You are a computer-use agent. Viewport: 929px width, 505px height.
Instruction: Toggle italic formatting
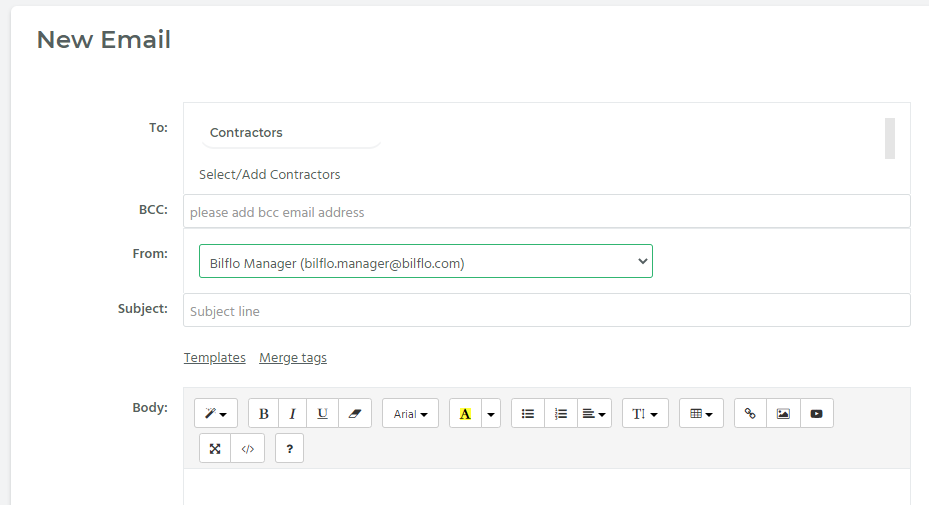292,413
